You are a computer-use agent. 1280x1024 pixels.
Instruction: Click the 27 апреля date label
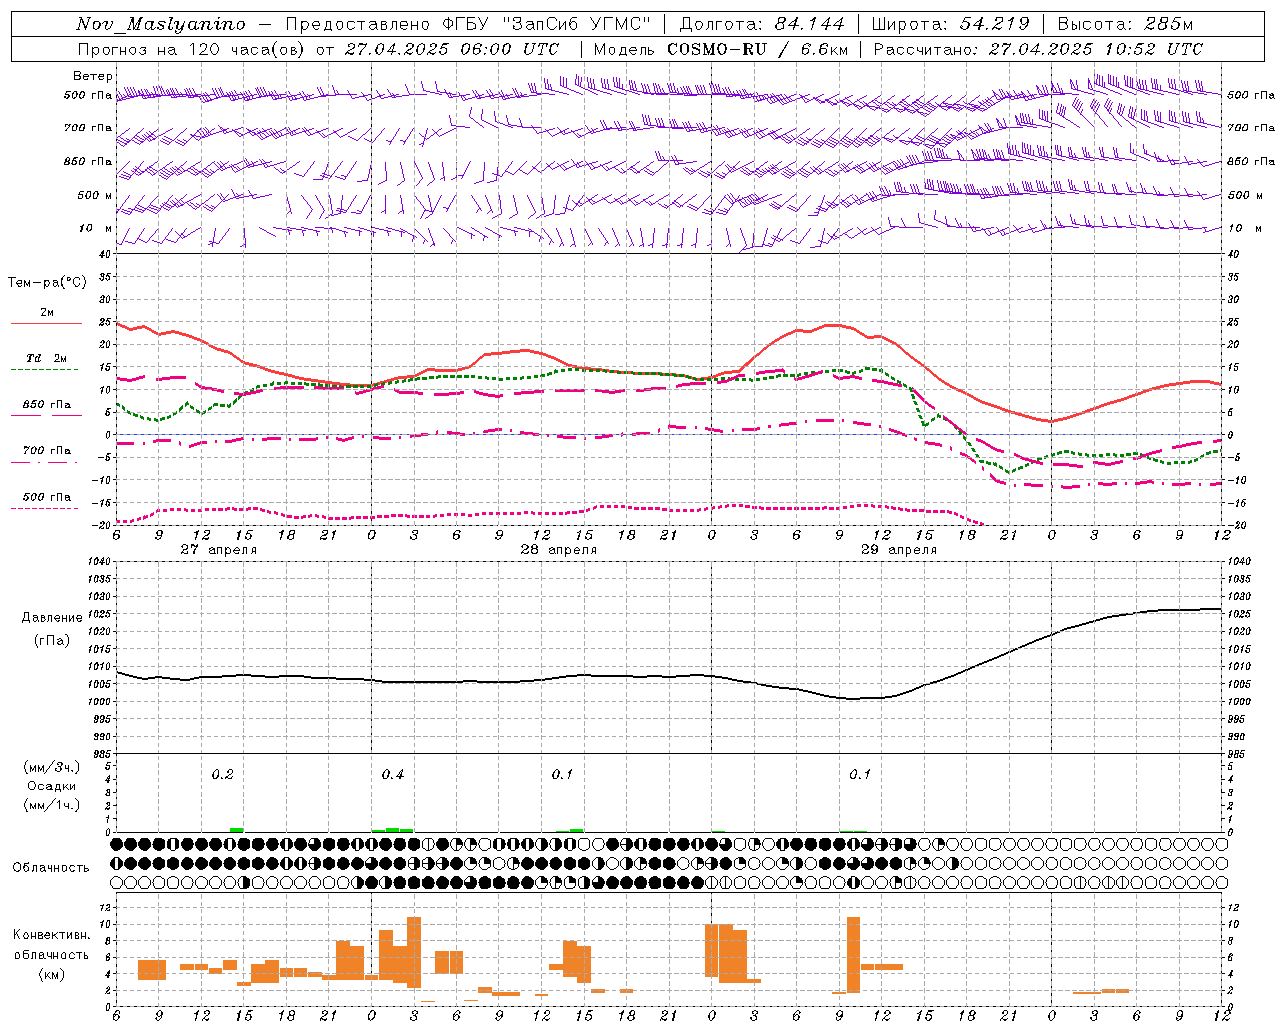pyautogui.click(x=219, y=550)
